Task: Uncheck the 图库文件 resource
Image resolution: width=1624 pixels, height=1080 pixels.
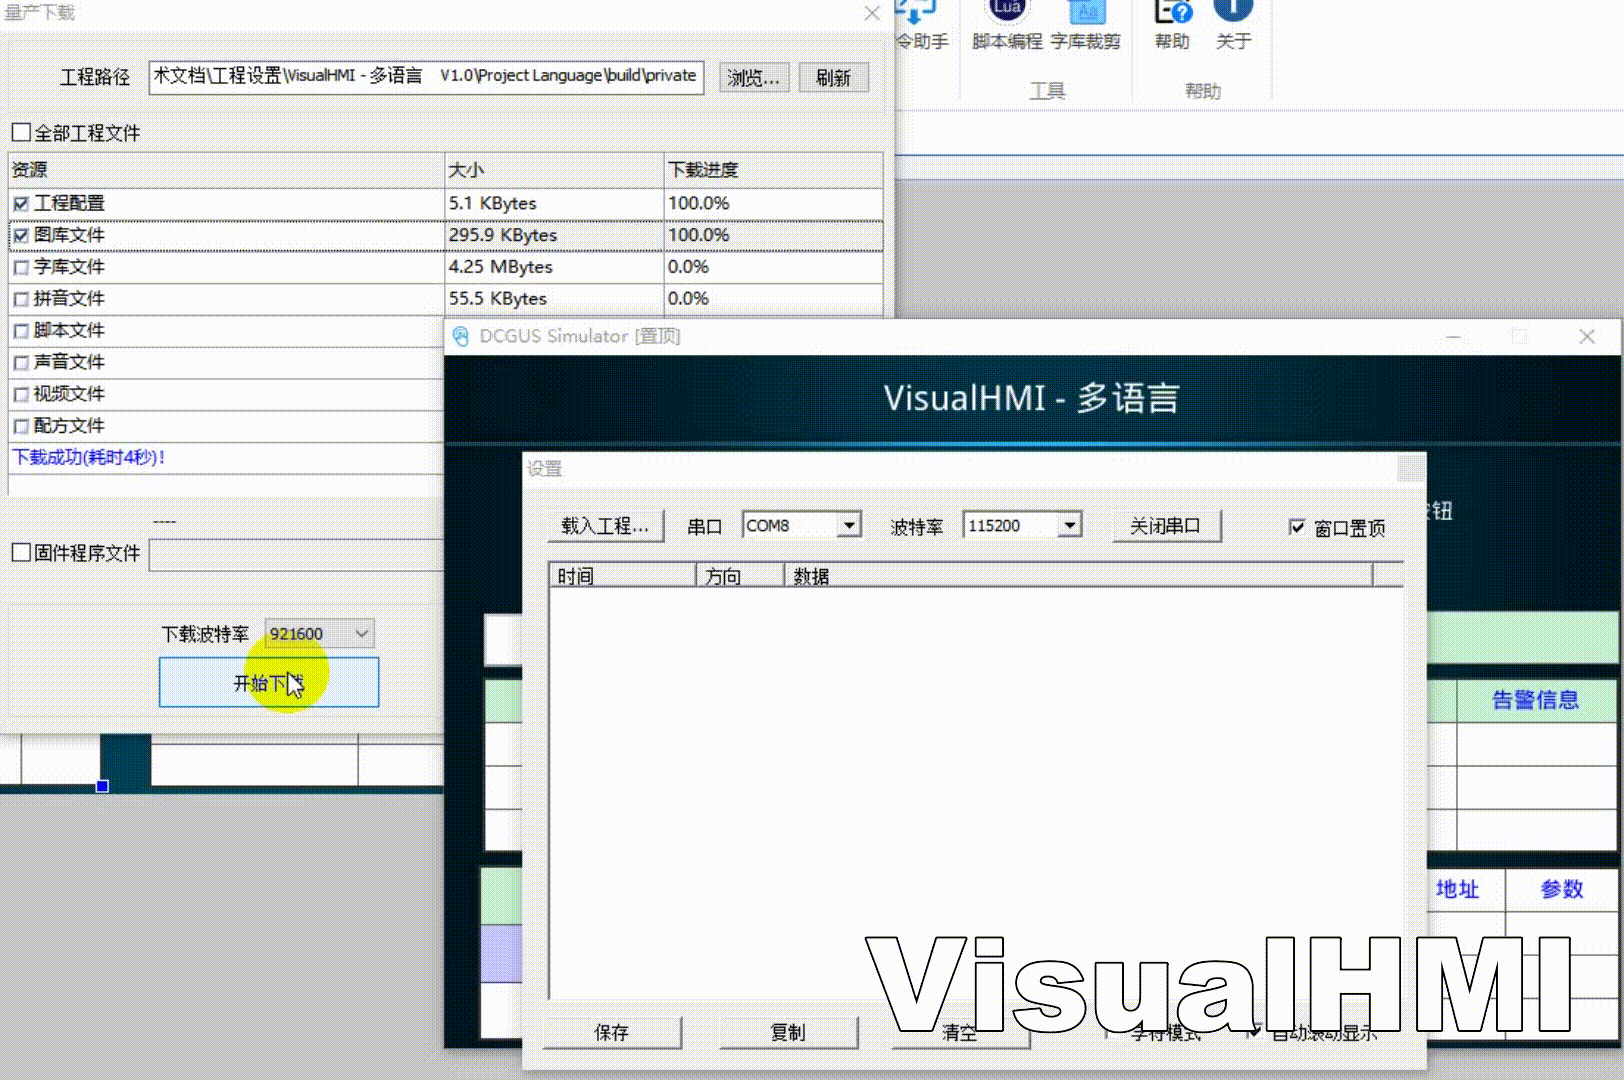Action: (21, 235)
